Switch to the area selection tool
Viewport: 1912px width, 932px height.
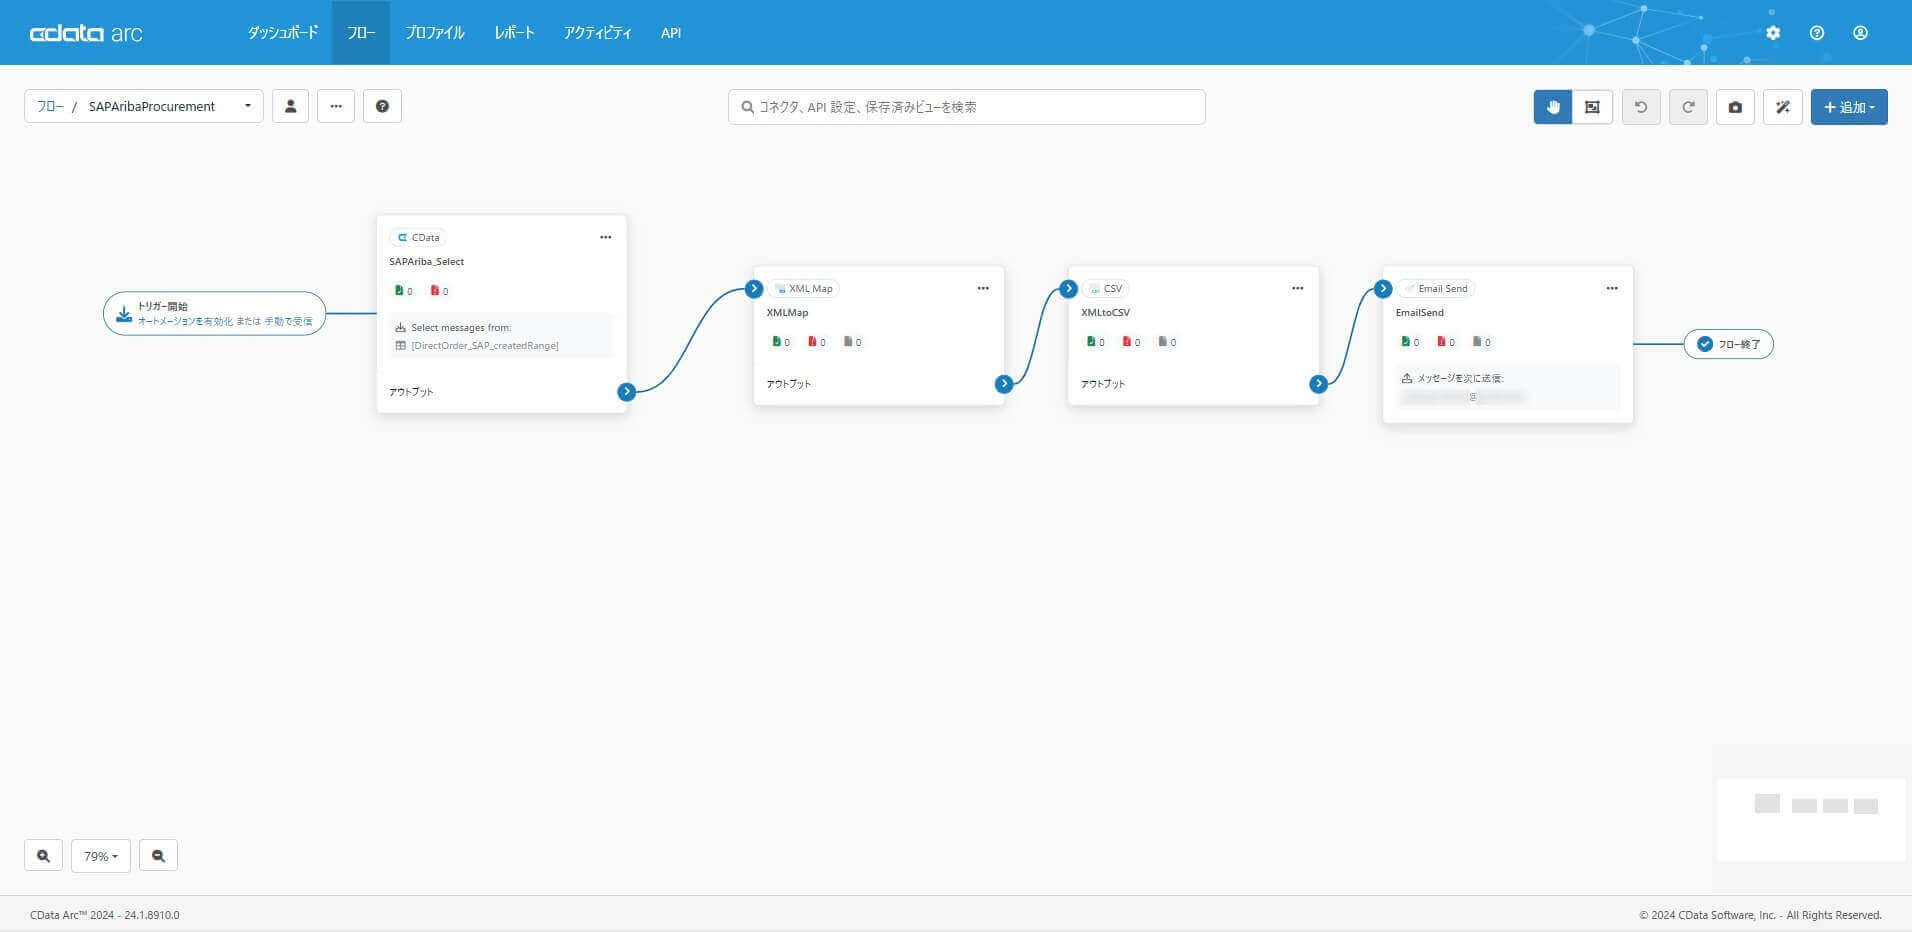tap(1592, 107)
